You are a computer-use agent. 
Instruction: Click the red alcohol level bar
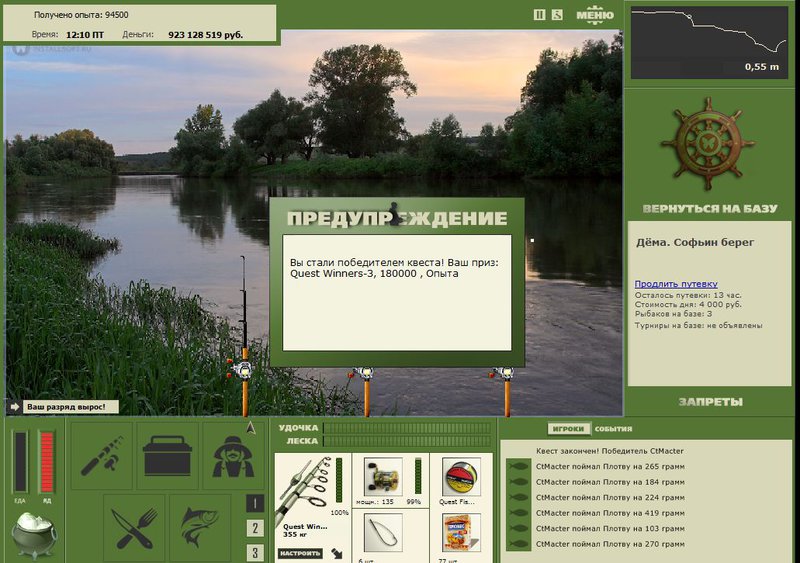(x=47, y=461)
